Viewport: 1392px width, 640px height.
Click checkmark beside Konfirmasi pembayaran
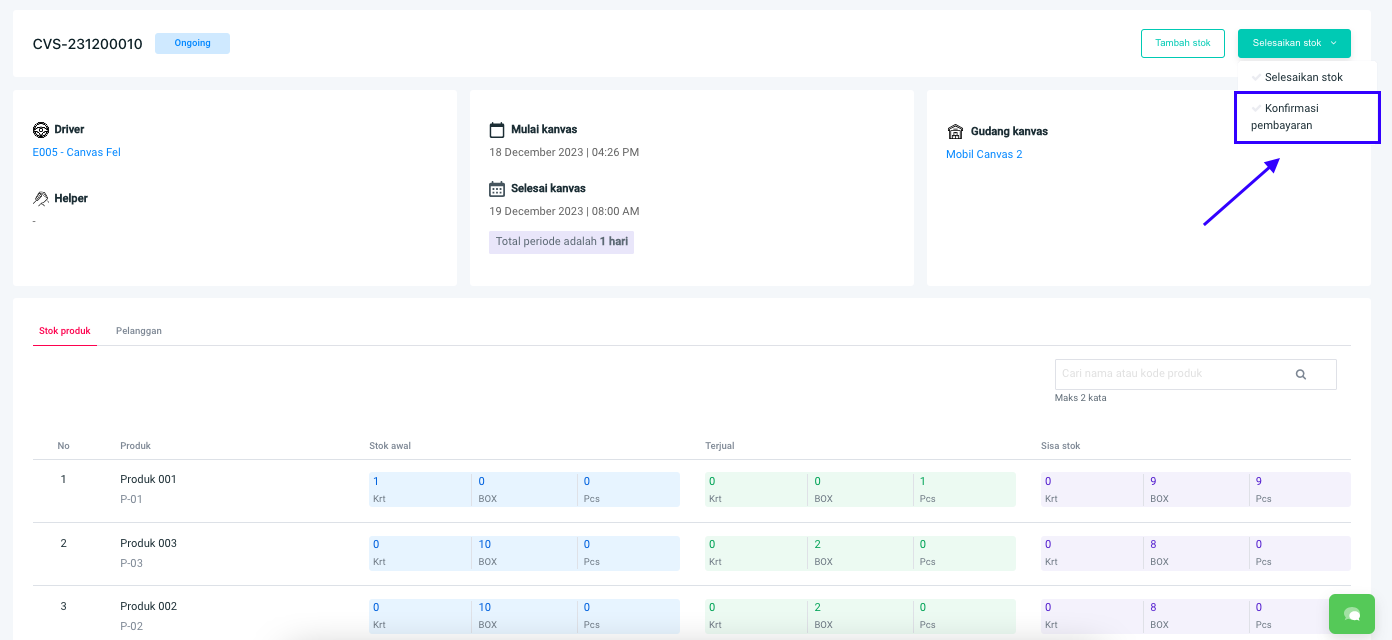(1256, 108)
